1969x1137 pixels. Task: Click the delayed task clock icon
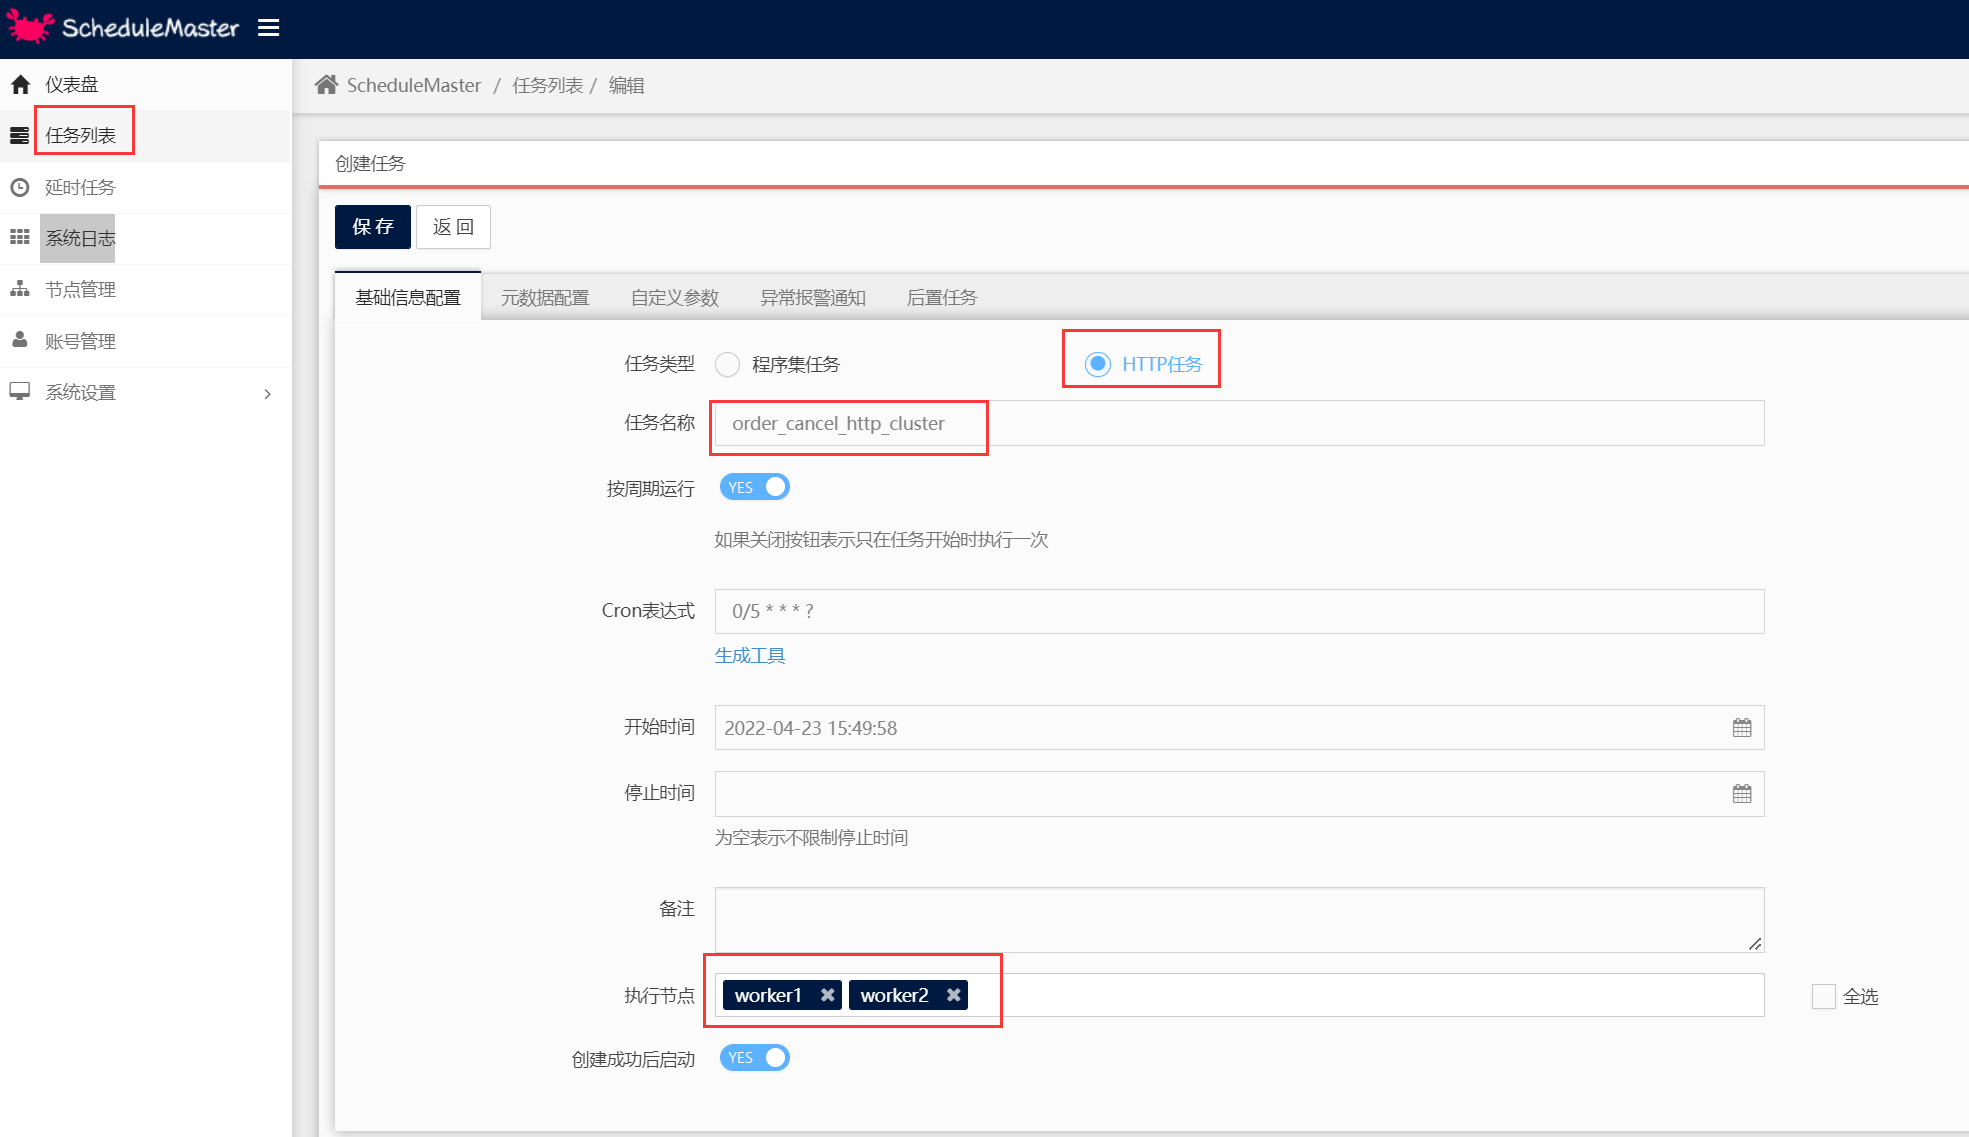coord(20,187)
